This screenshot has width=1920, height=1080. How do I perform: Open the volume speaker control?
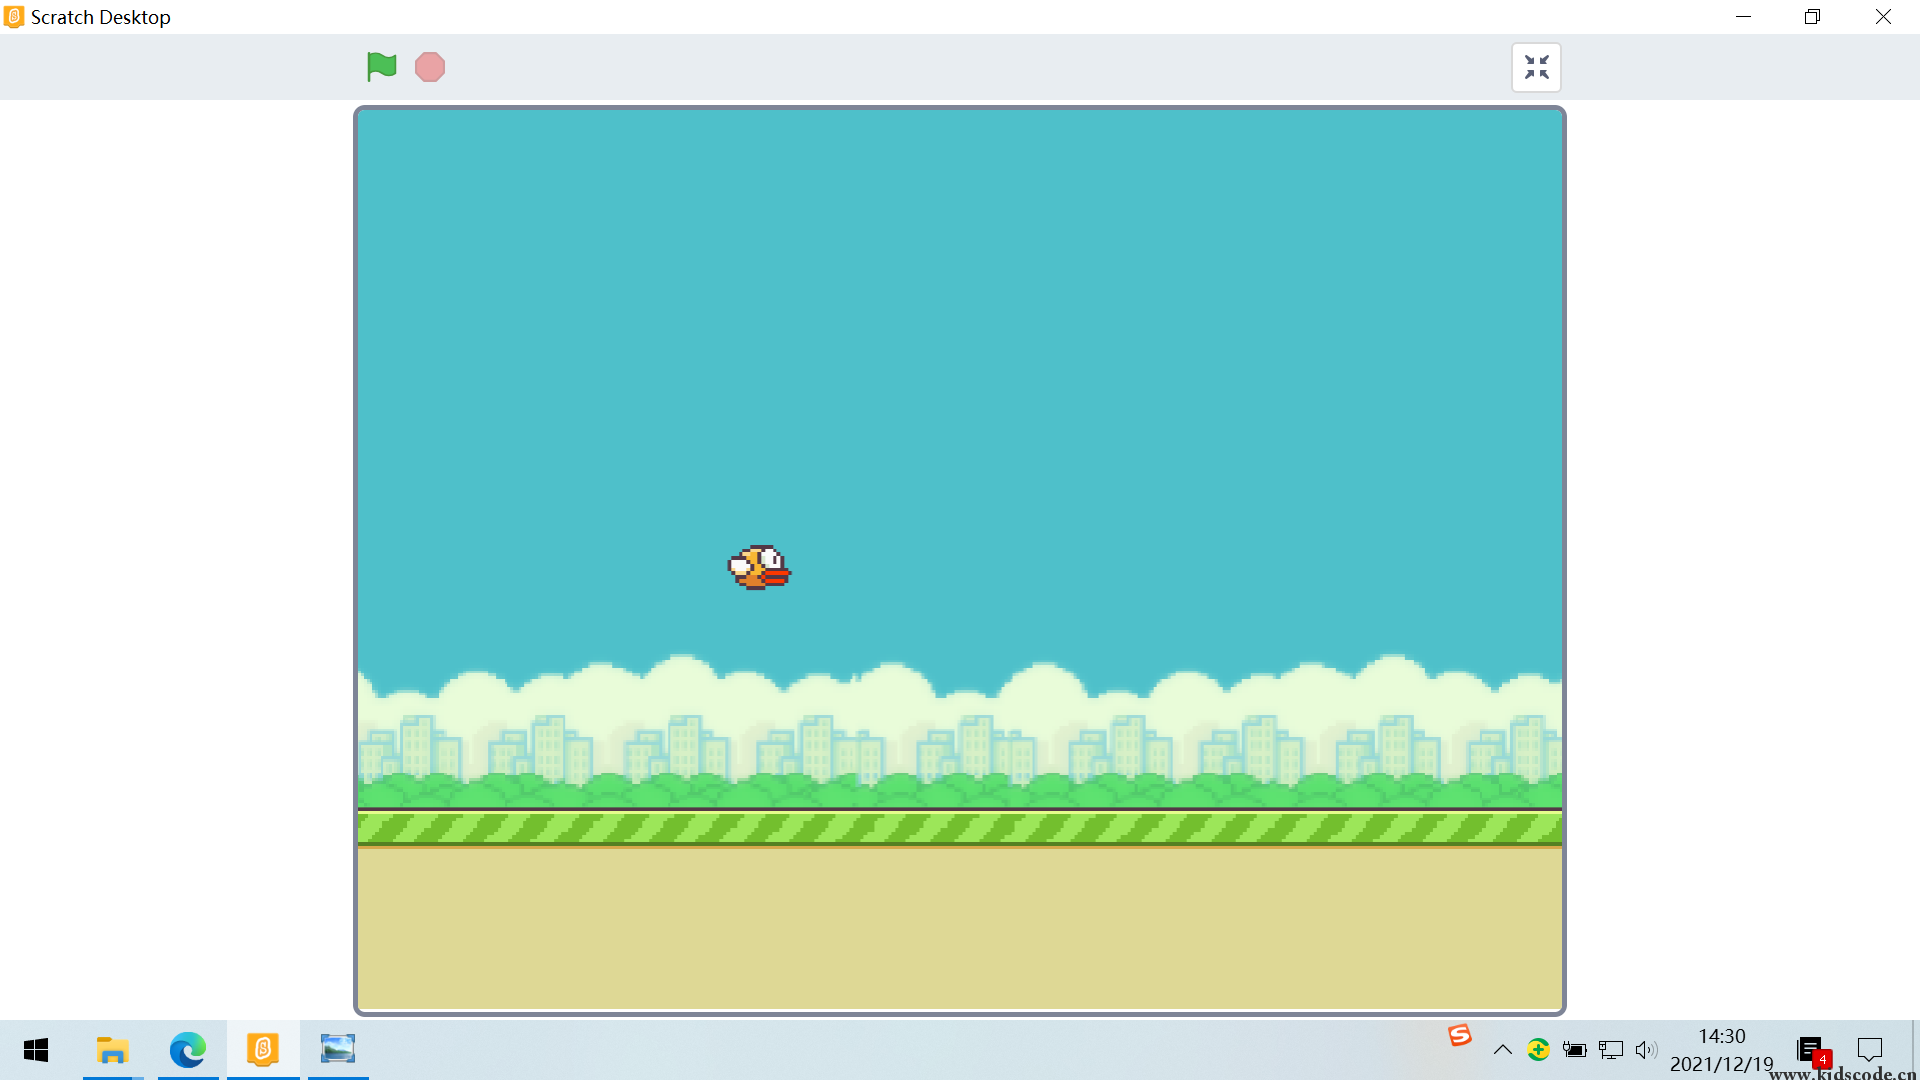point(1646,1050)
